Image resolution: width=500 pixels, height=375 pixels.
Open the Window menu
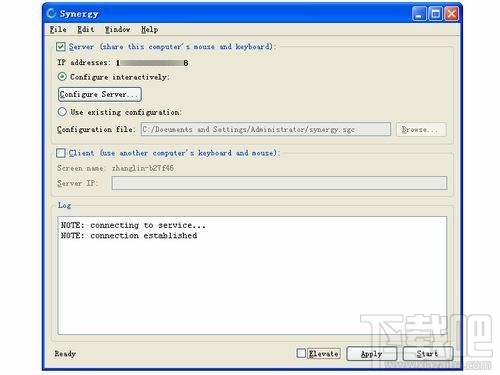(x=117, y=29)
